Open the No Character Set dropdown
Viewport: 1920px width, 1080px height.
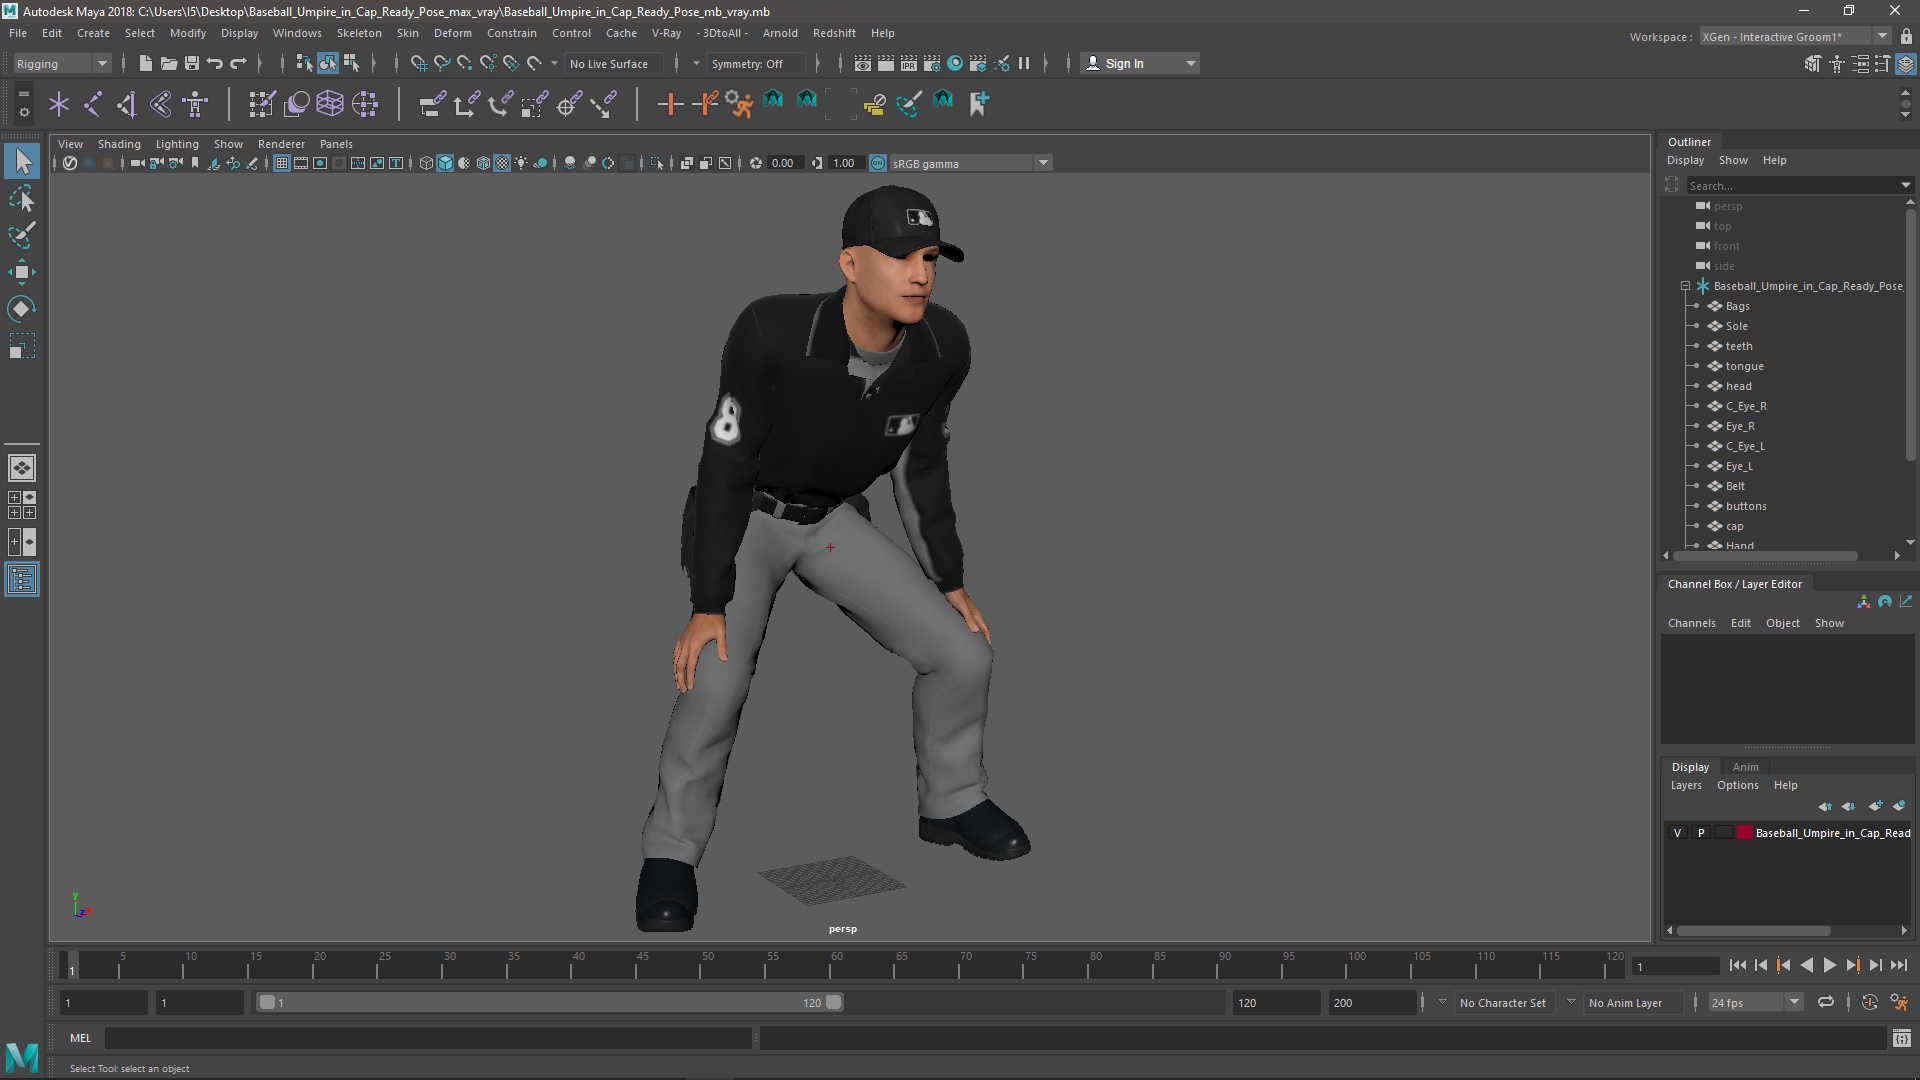tap(1502, 1002)
